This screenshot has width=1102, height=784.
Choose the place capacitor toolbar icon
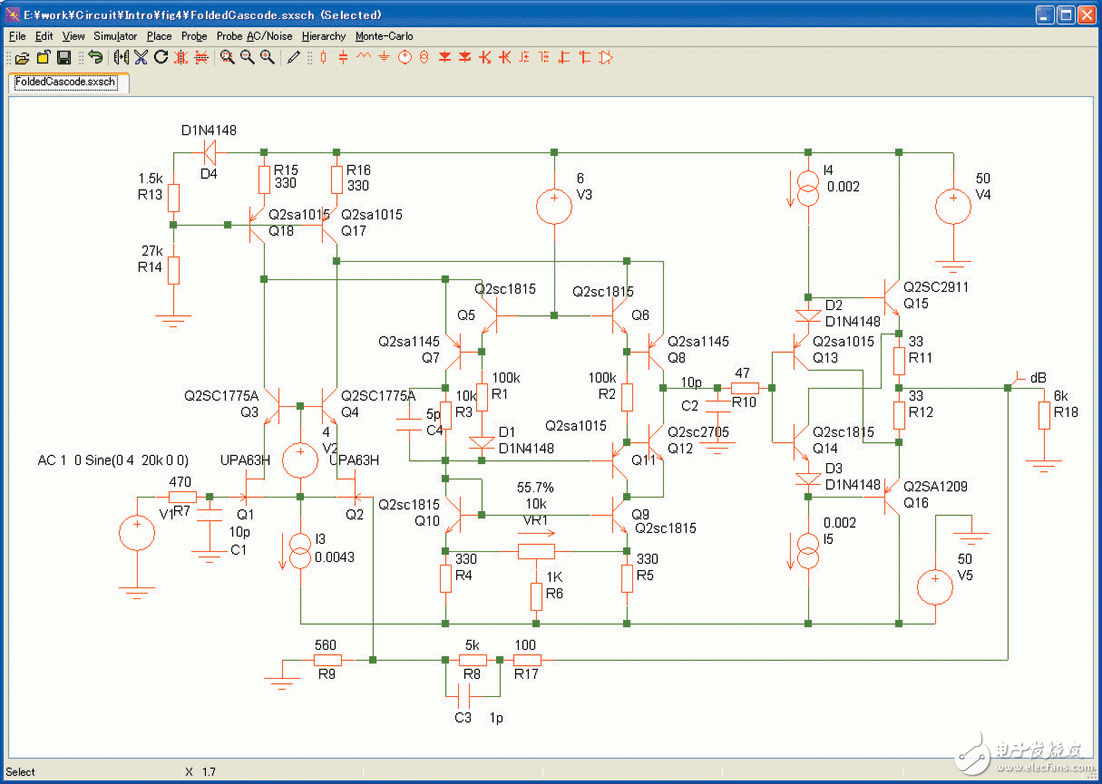click(343, 58)
